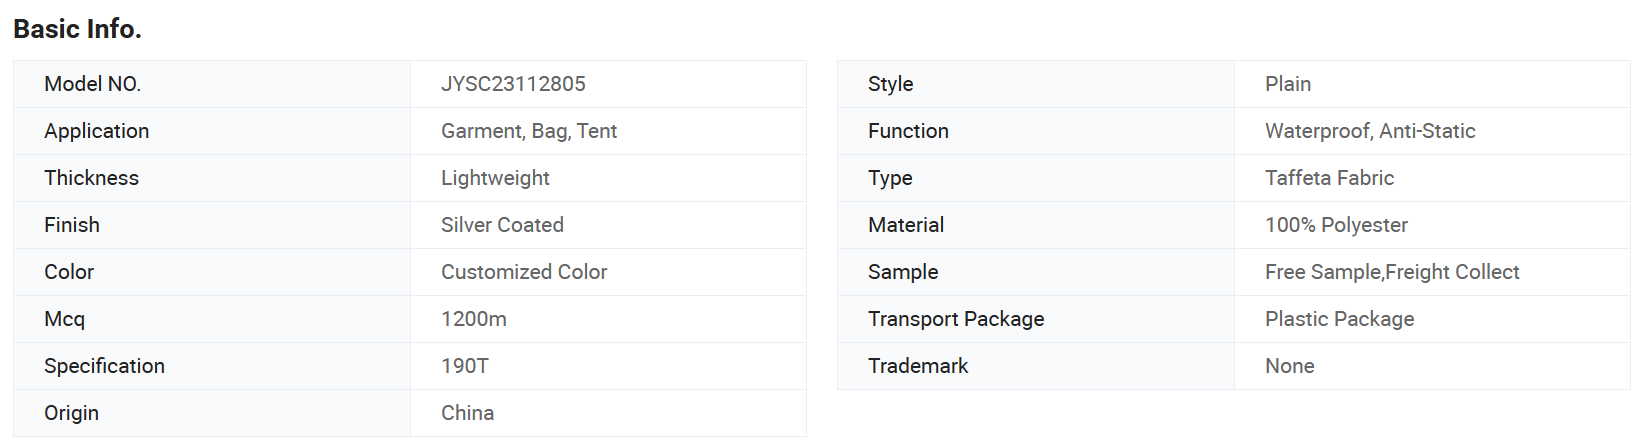Select the Silver Coated finish value
This screenshot has width=1647, height=445.
[502, 225]
